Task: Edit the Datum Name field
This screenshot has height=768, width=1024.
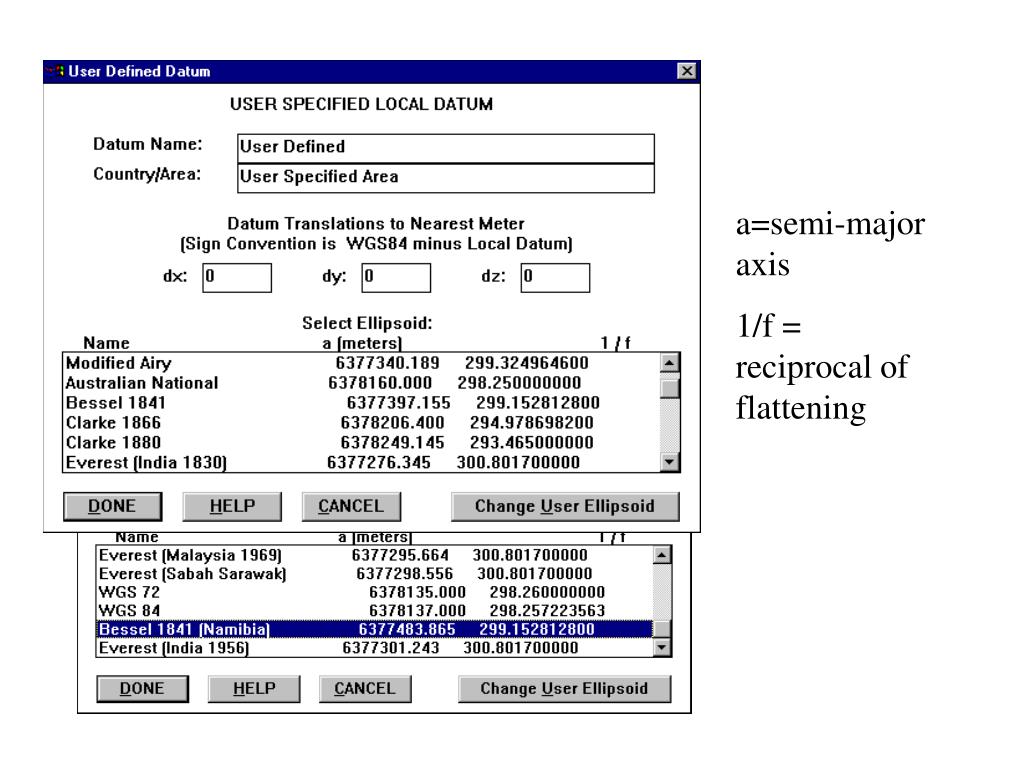Action: pyautogui.click(x=445, y=148)
